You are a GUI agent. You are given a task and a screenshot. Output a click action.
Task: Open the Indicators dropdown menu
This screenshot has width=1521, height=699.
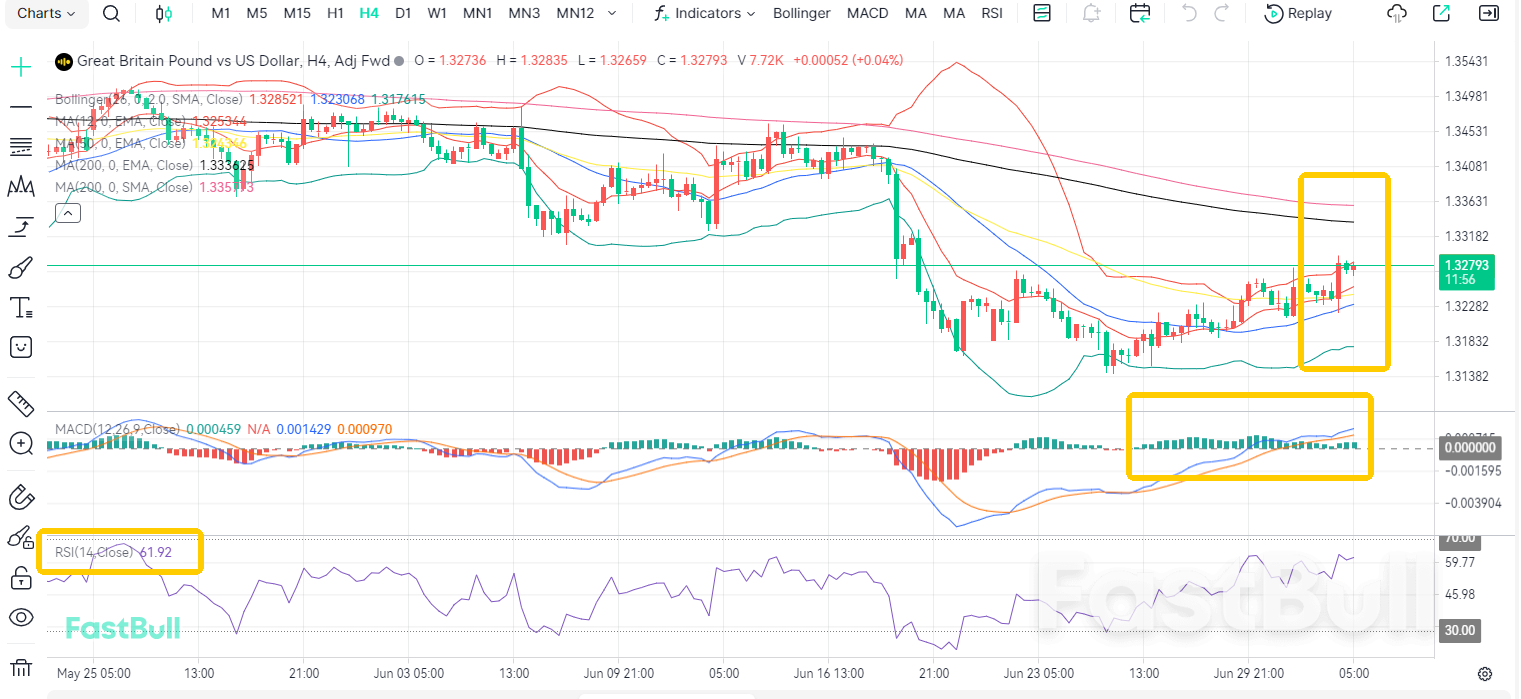705,14
